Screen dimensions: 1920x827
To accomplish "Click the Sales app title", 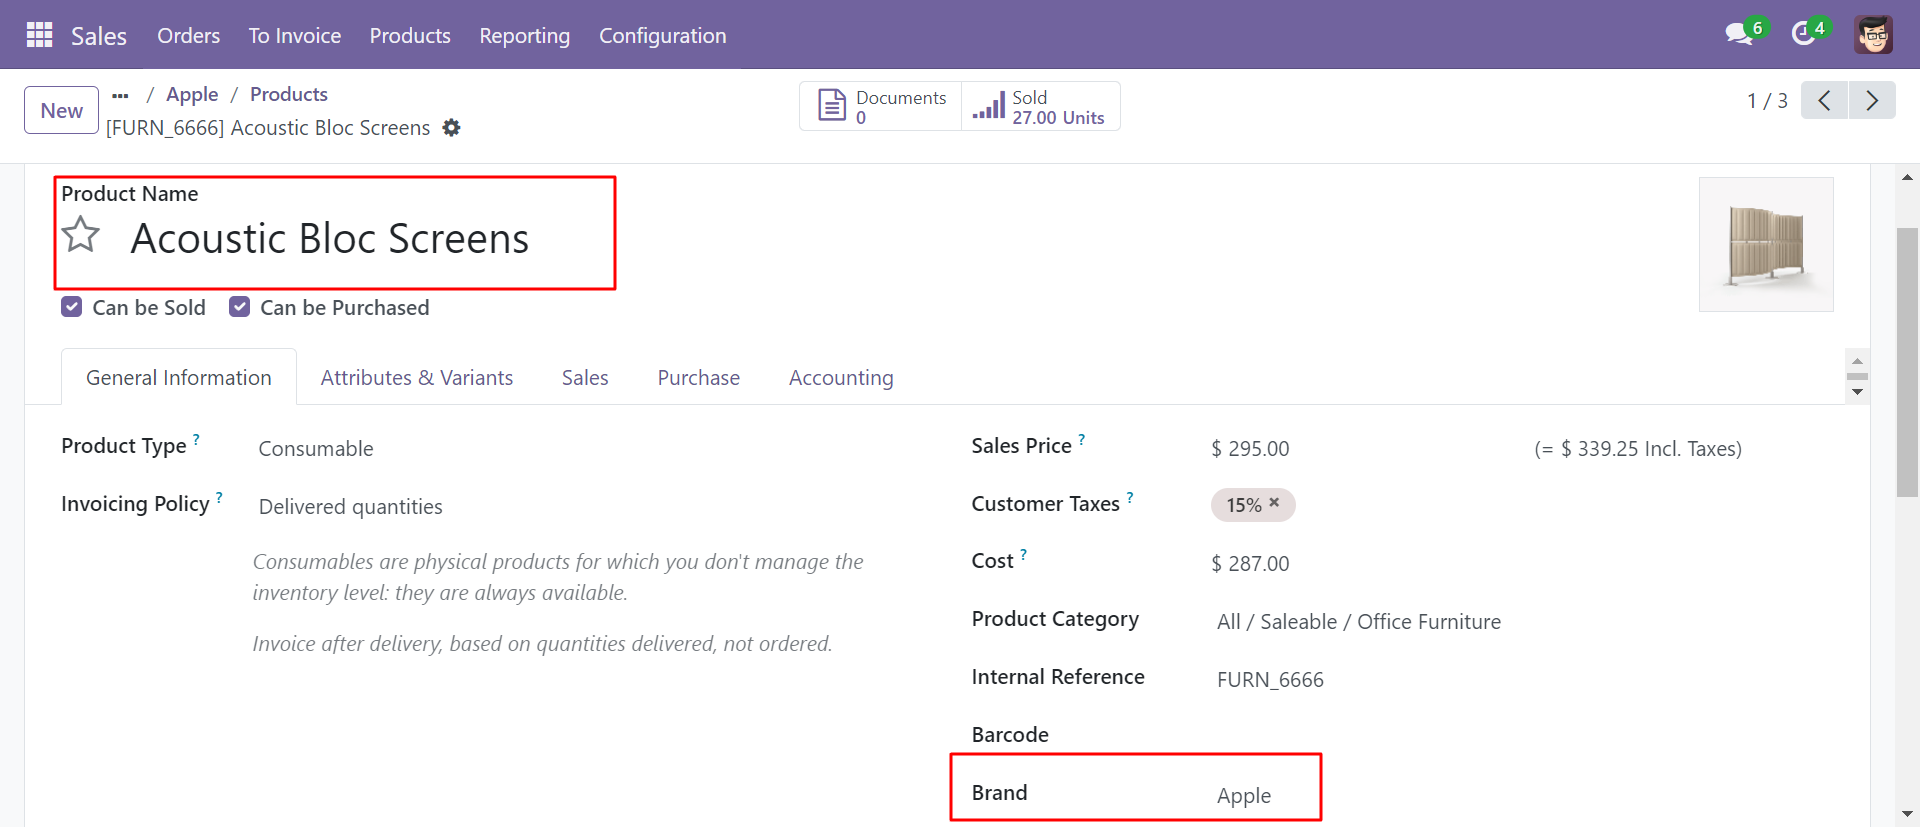I will pyautogui.click(x=99, y=36).
